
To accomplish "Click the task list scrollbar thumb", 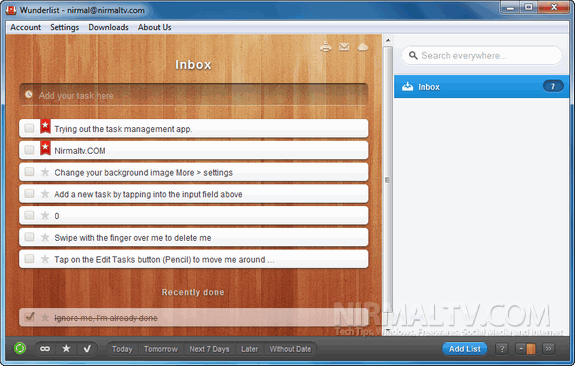I will coord(388,180).
